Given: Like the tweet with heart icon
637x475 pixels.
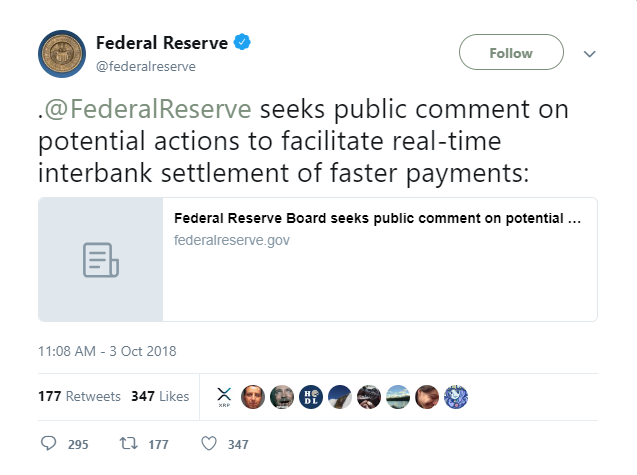Looking at the screenshot, I should point(209,444).
